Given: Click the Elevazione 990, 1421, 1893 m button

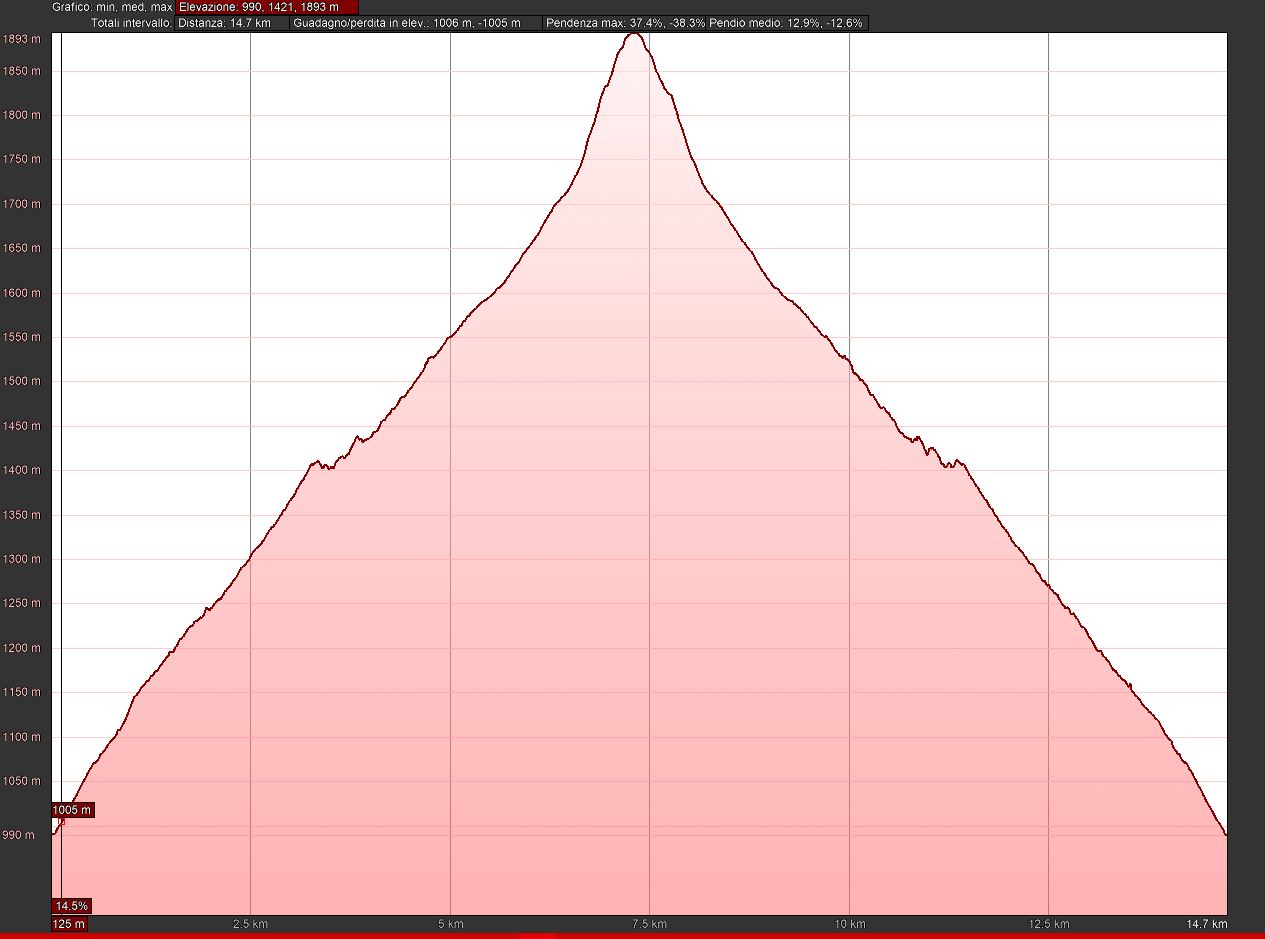Looking at the screenshot, I should (x=266, y=7).
